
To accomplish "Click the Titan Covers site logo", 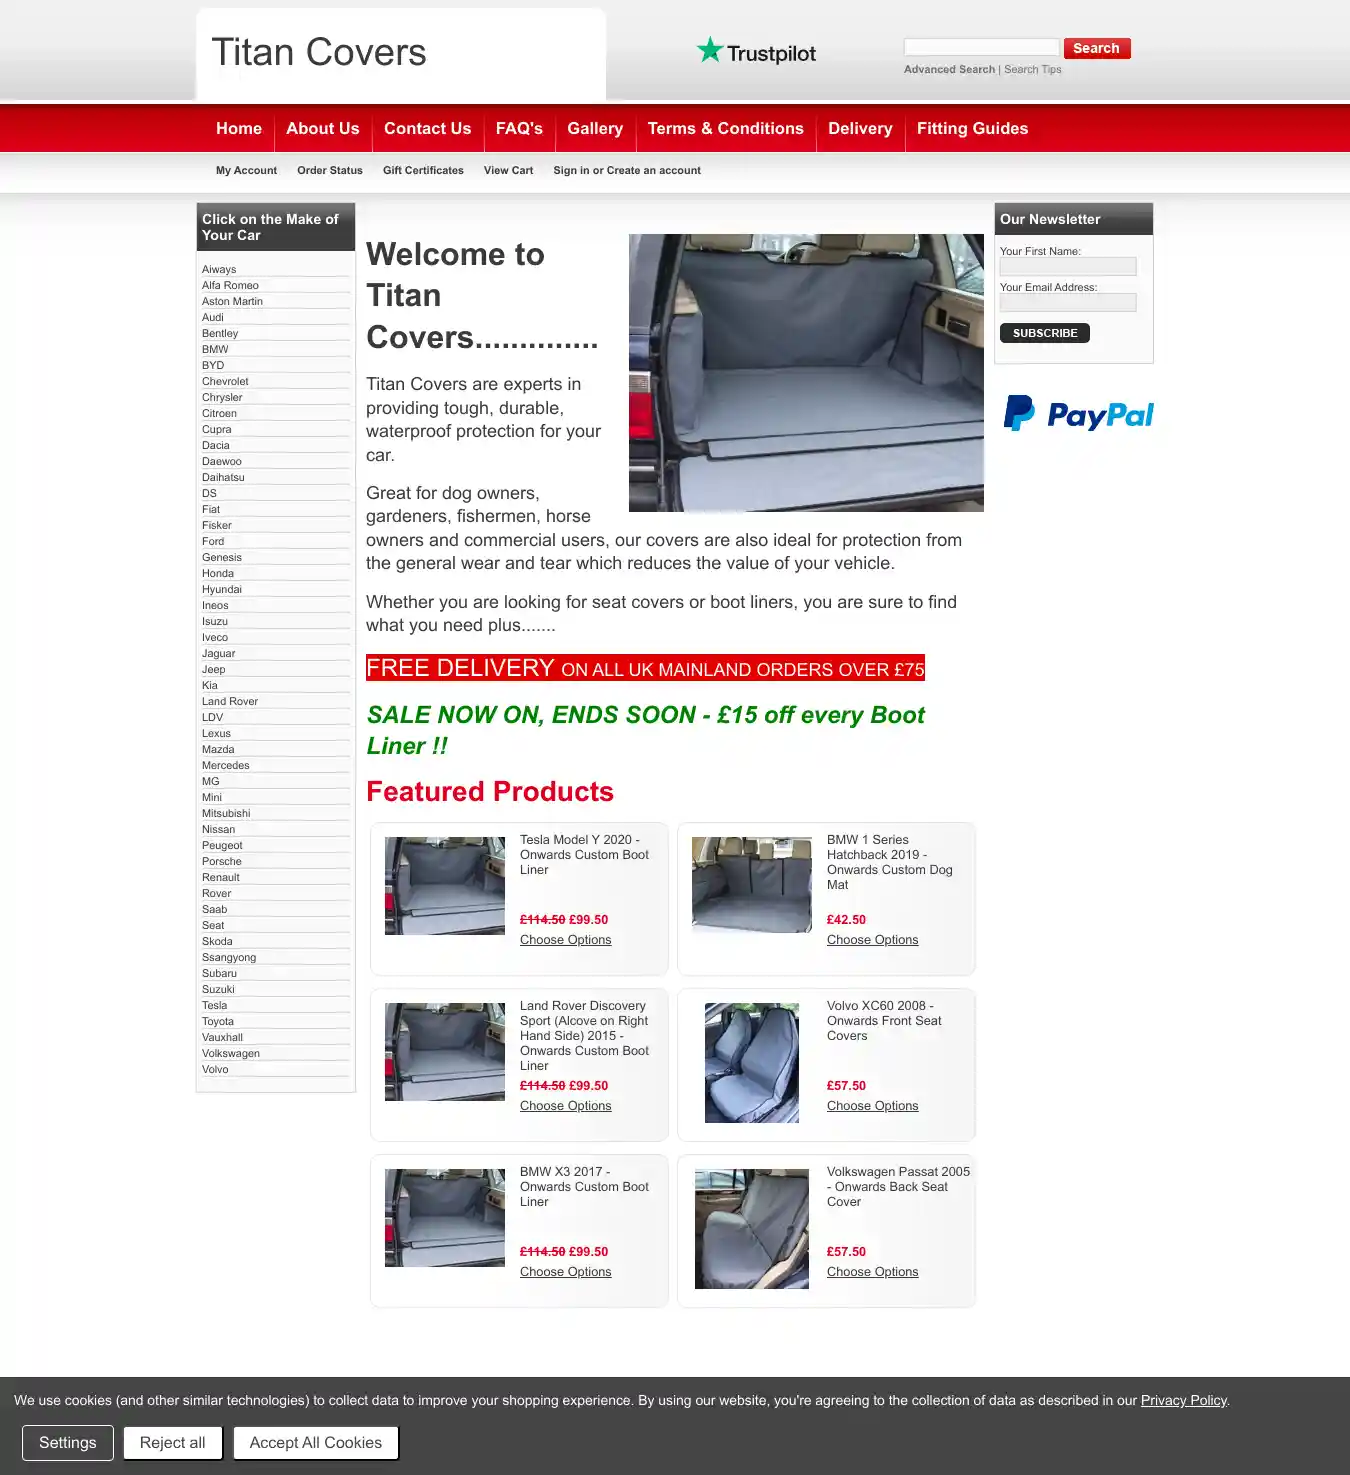I will (x=319, y=53).
